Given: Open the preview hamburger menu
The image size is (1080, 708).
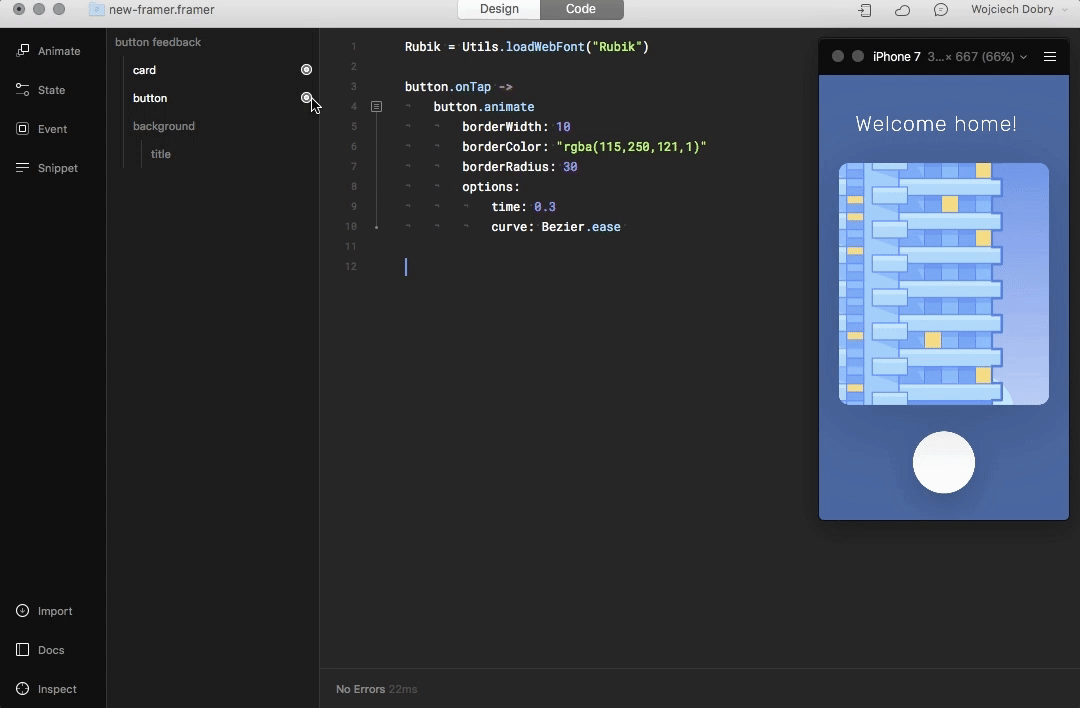Looking at the screenshot, I should click(x=1050, y=57).
